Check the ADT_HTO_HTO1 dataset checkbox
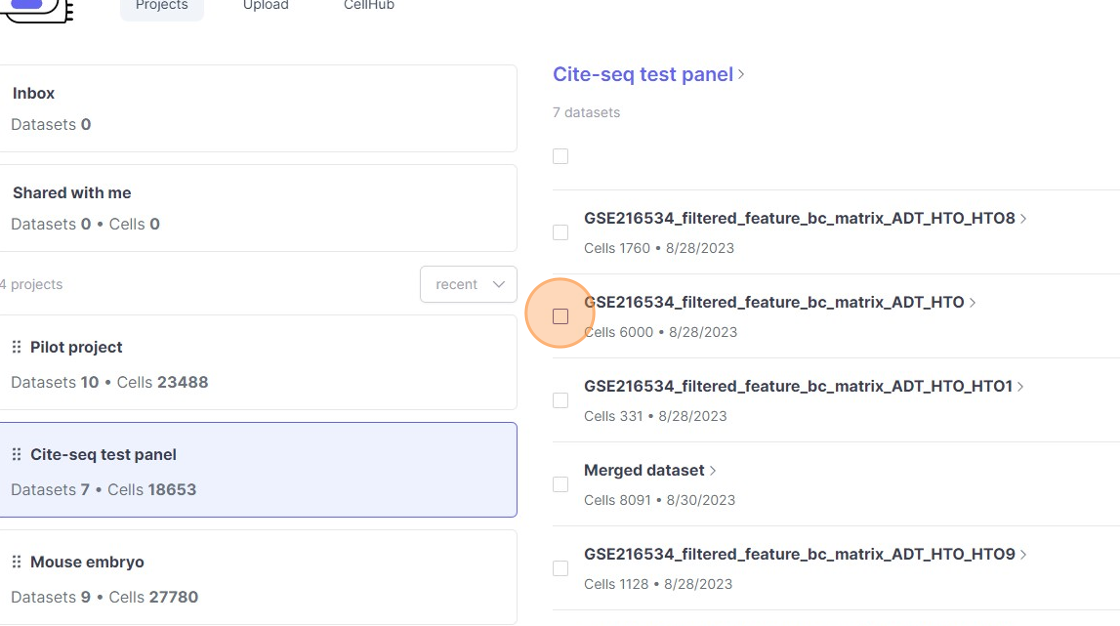 560,400
